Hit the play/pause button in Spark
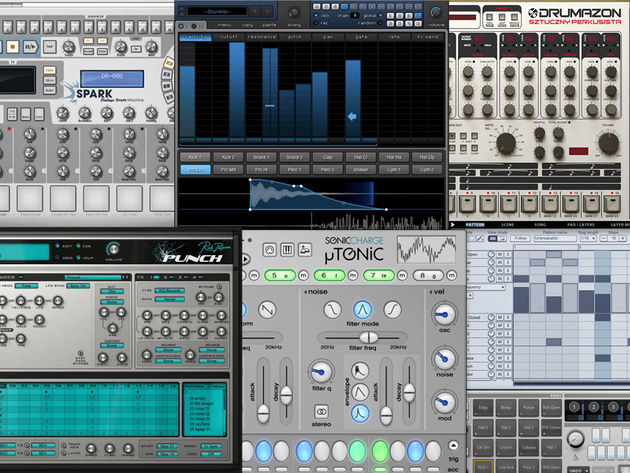The image size is (630, 473). click(31, 47)
